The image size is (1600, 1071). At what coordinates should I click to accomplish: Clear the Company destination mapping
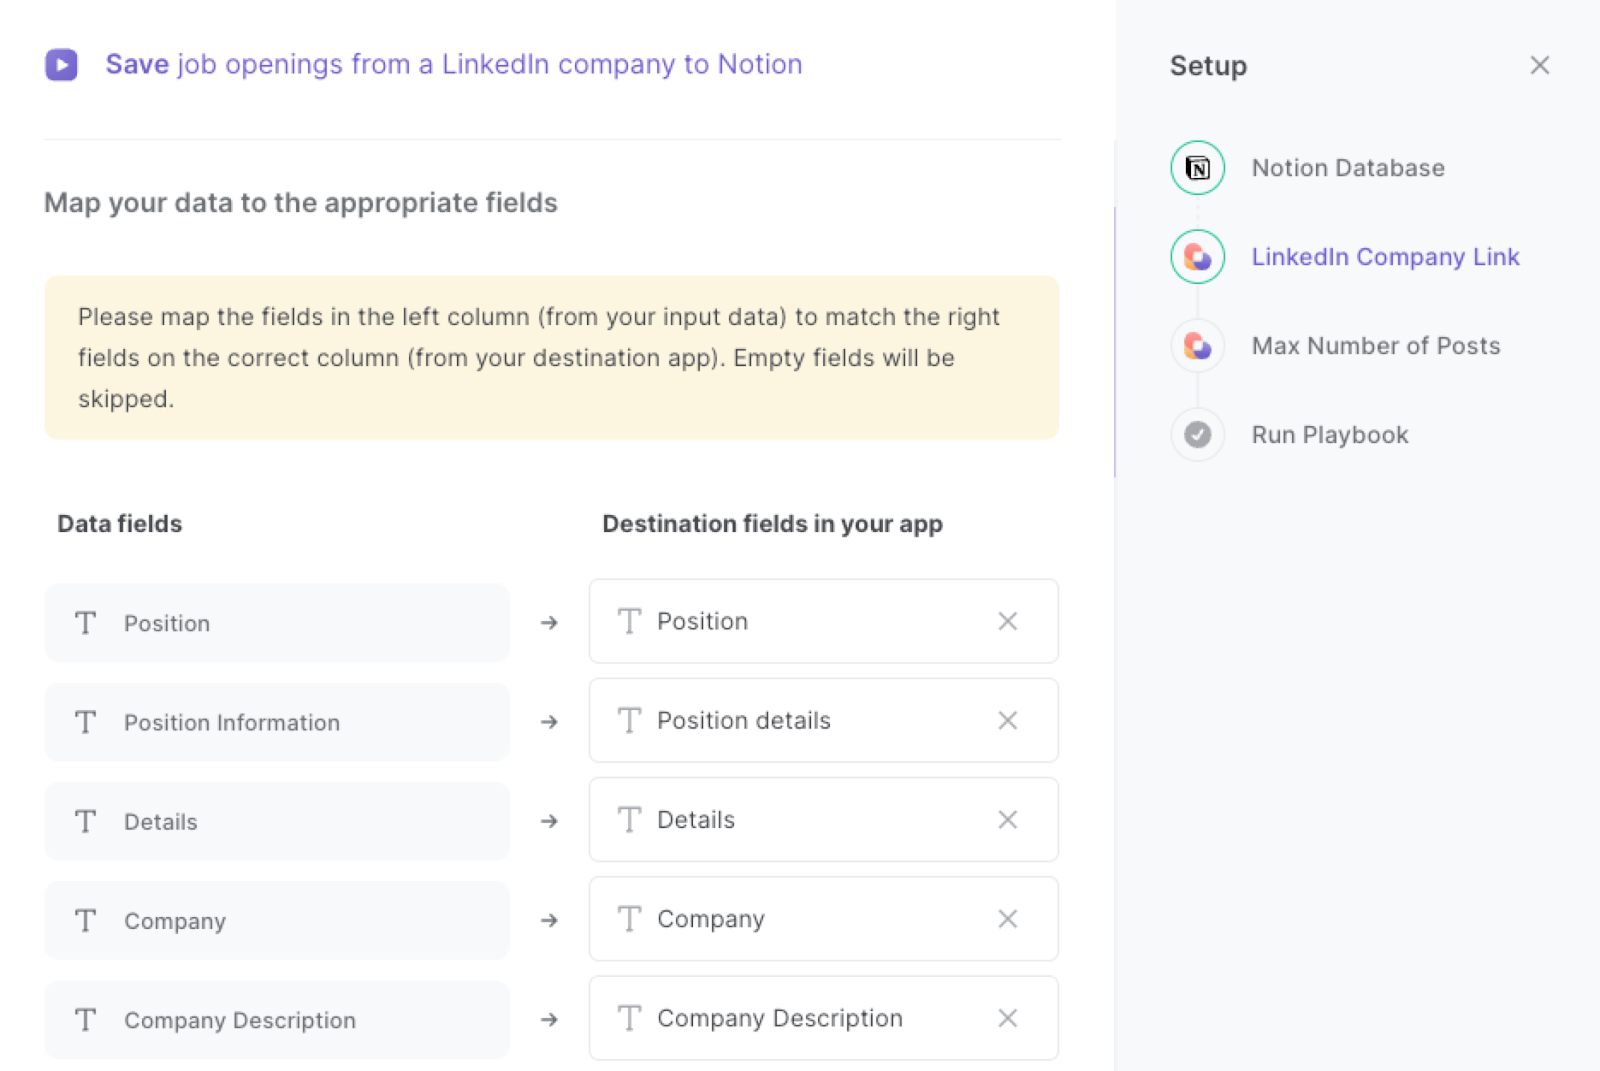tap(1007, 919)
